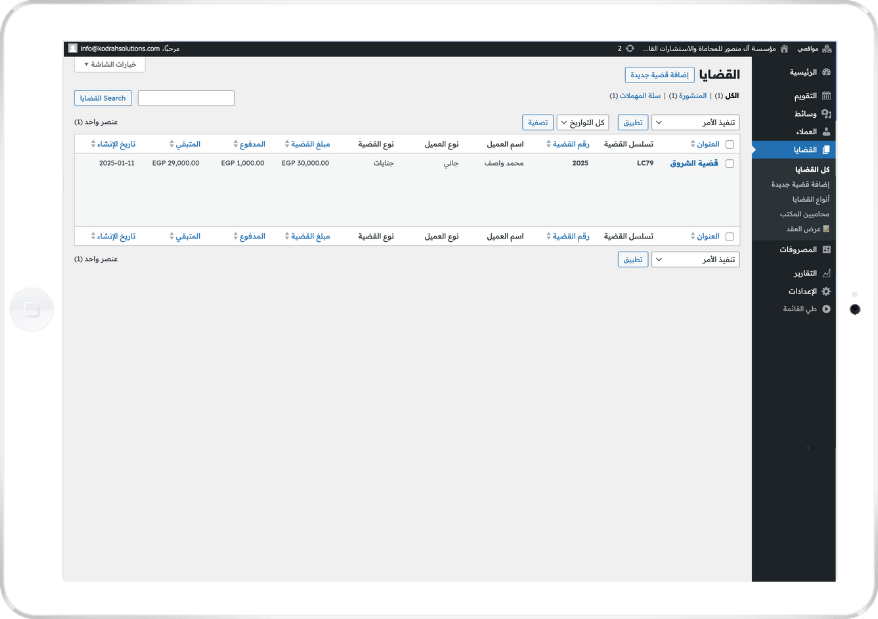Open أنواع القضايا submenu item
Viewport: 878px width, 619px height.
[811, 199]
